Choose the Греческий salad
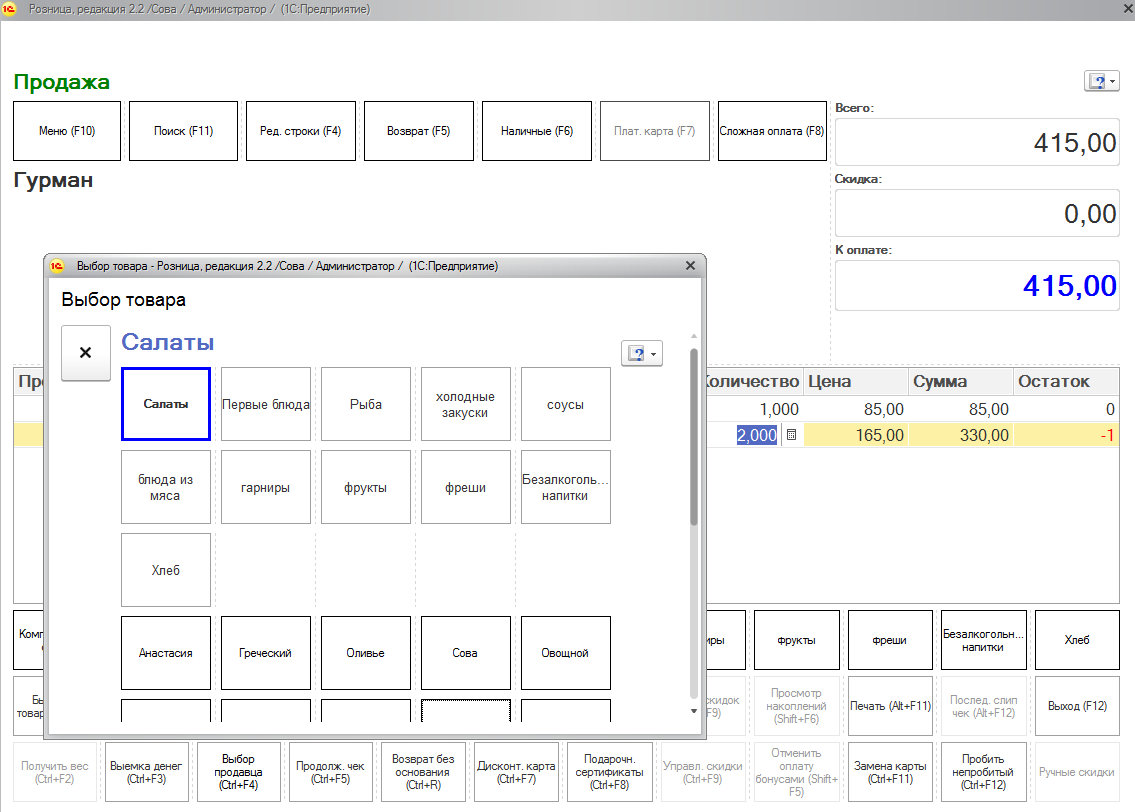Image resolution: width=1135 pixels, height=812 pixels. pyautogui.click(x=266, y=653)
